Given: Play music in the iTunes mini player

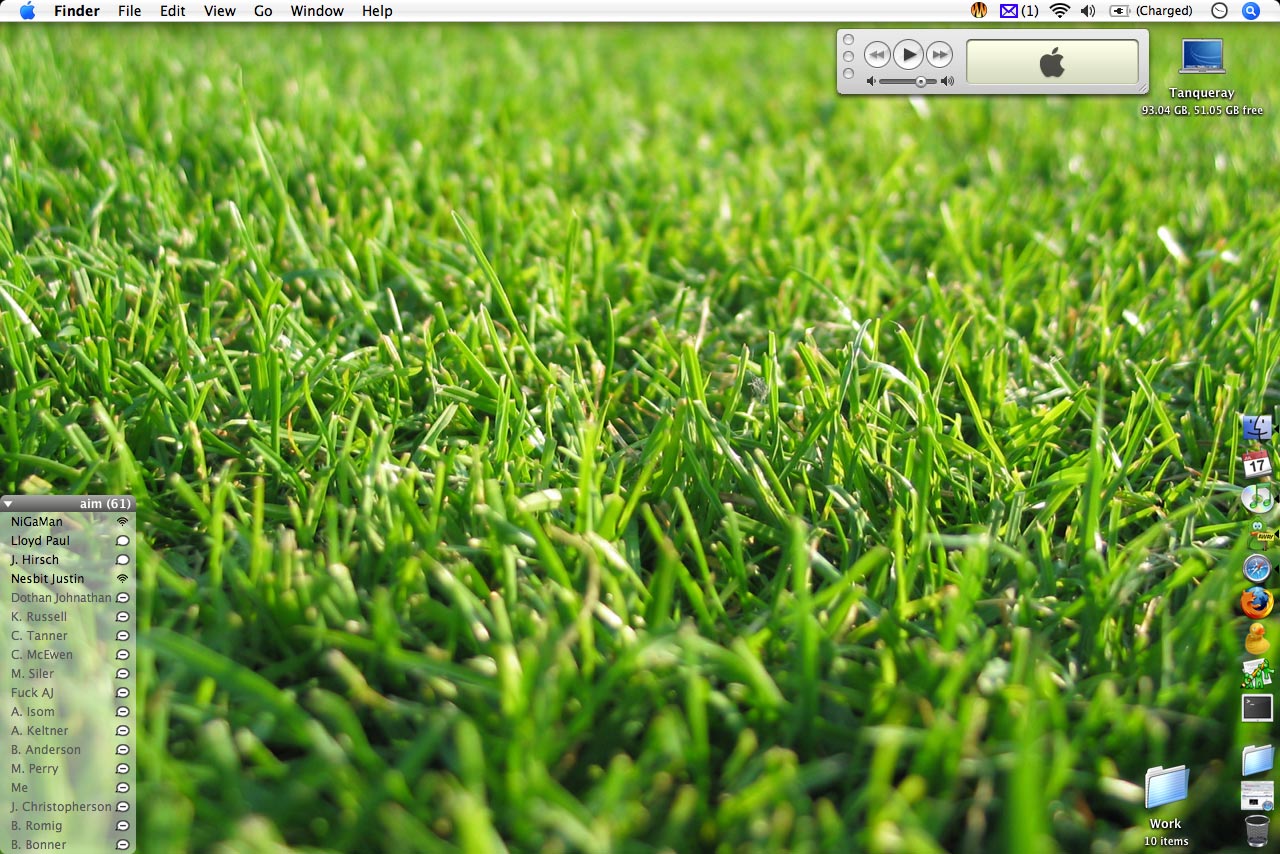Looking at the screenshot, I should click(x=908, y=54).
